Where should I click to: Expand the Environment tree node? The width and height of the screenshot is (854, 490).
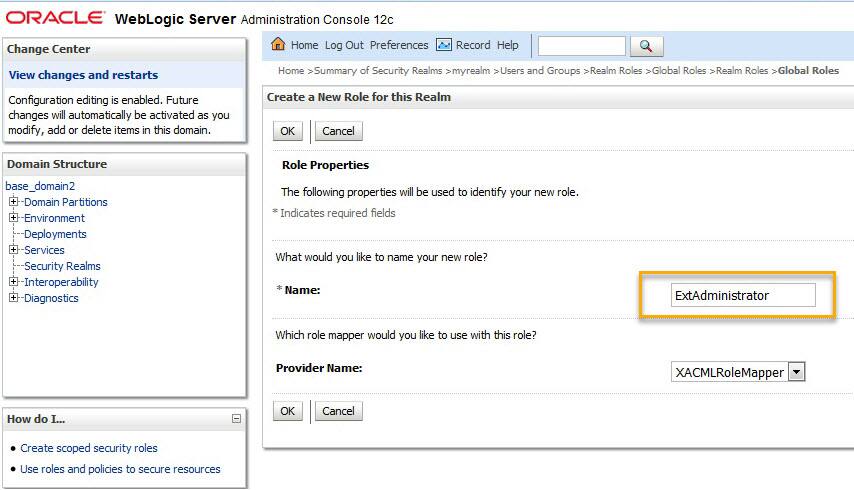pos(13,218)
